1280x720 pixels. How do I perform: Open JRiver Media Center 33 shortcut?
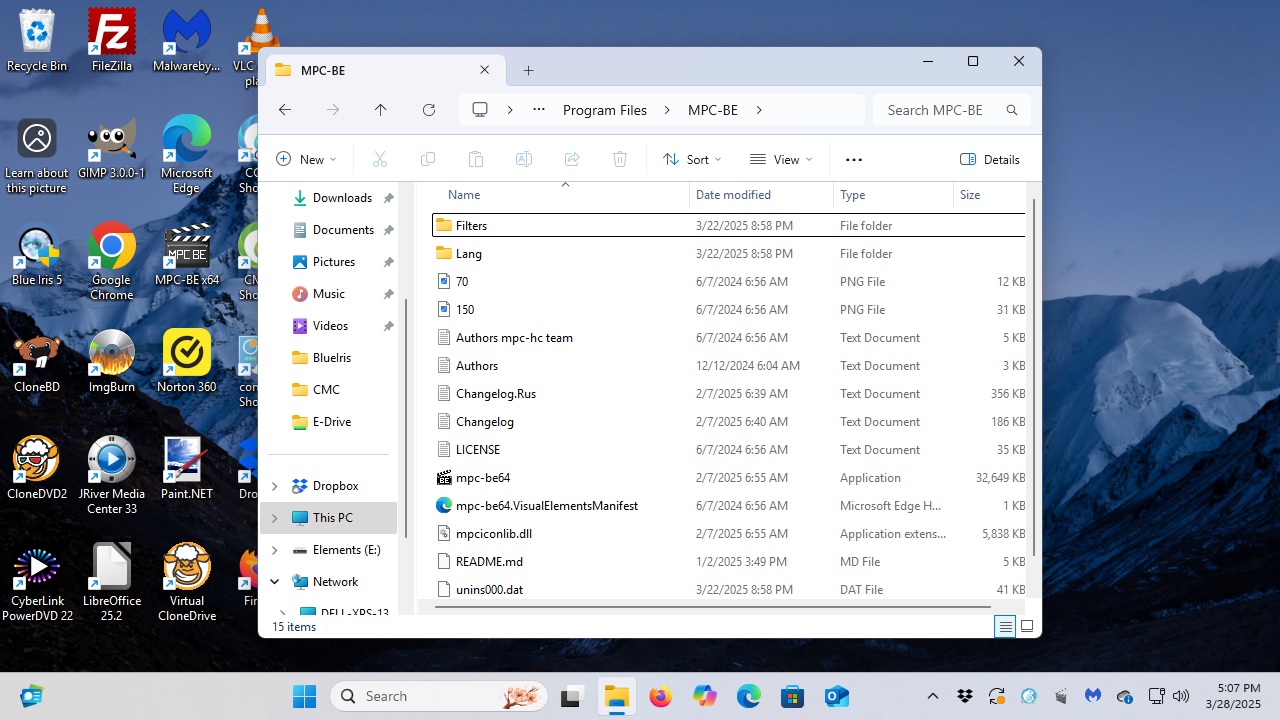(x=112, y=476)
